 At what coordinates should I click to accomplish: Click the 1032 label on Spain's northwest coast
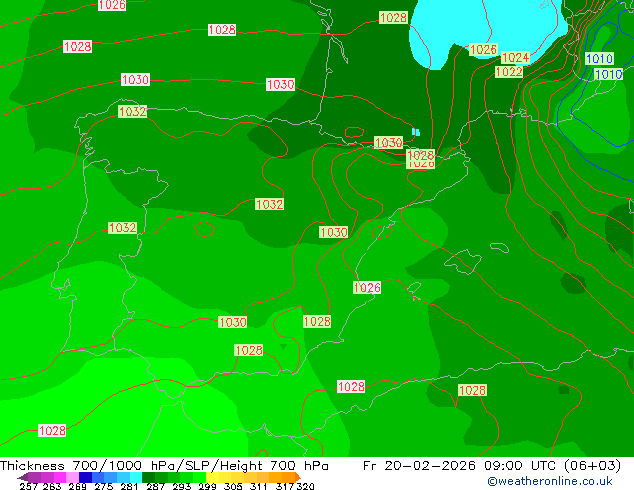coord(132,112)
